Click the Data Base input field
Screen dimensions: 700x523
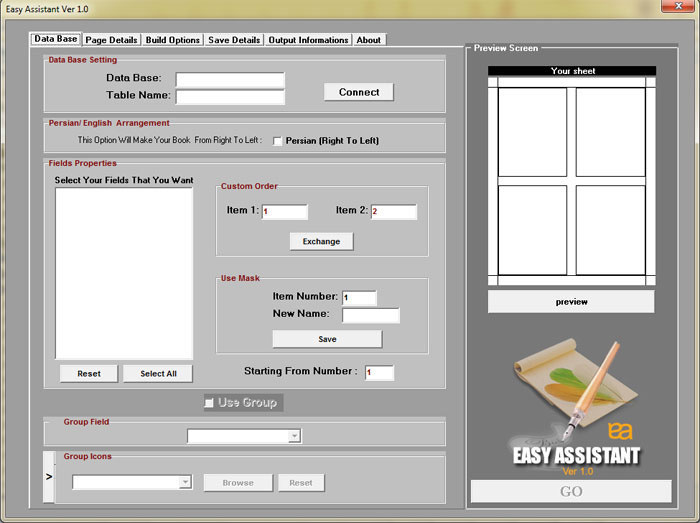click(x=230, y=79)
